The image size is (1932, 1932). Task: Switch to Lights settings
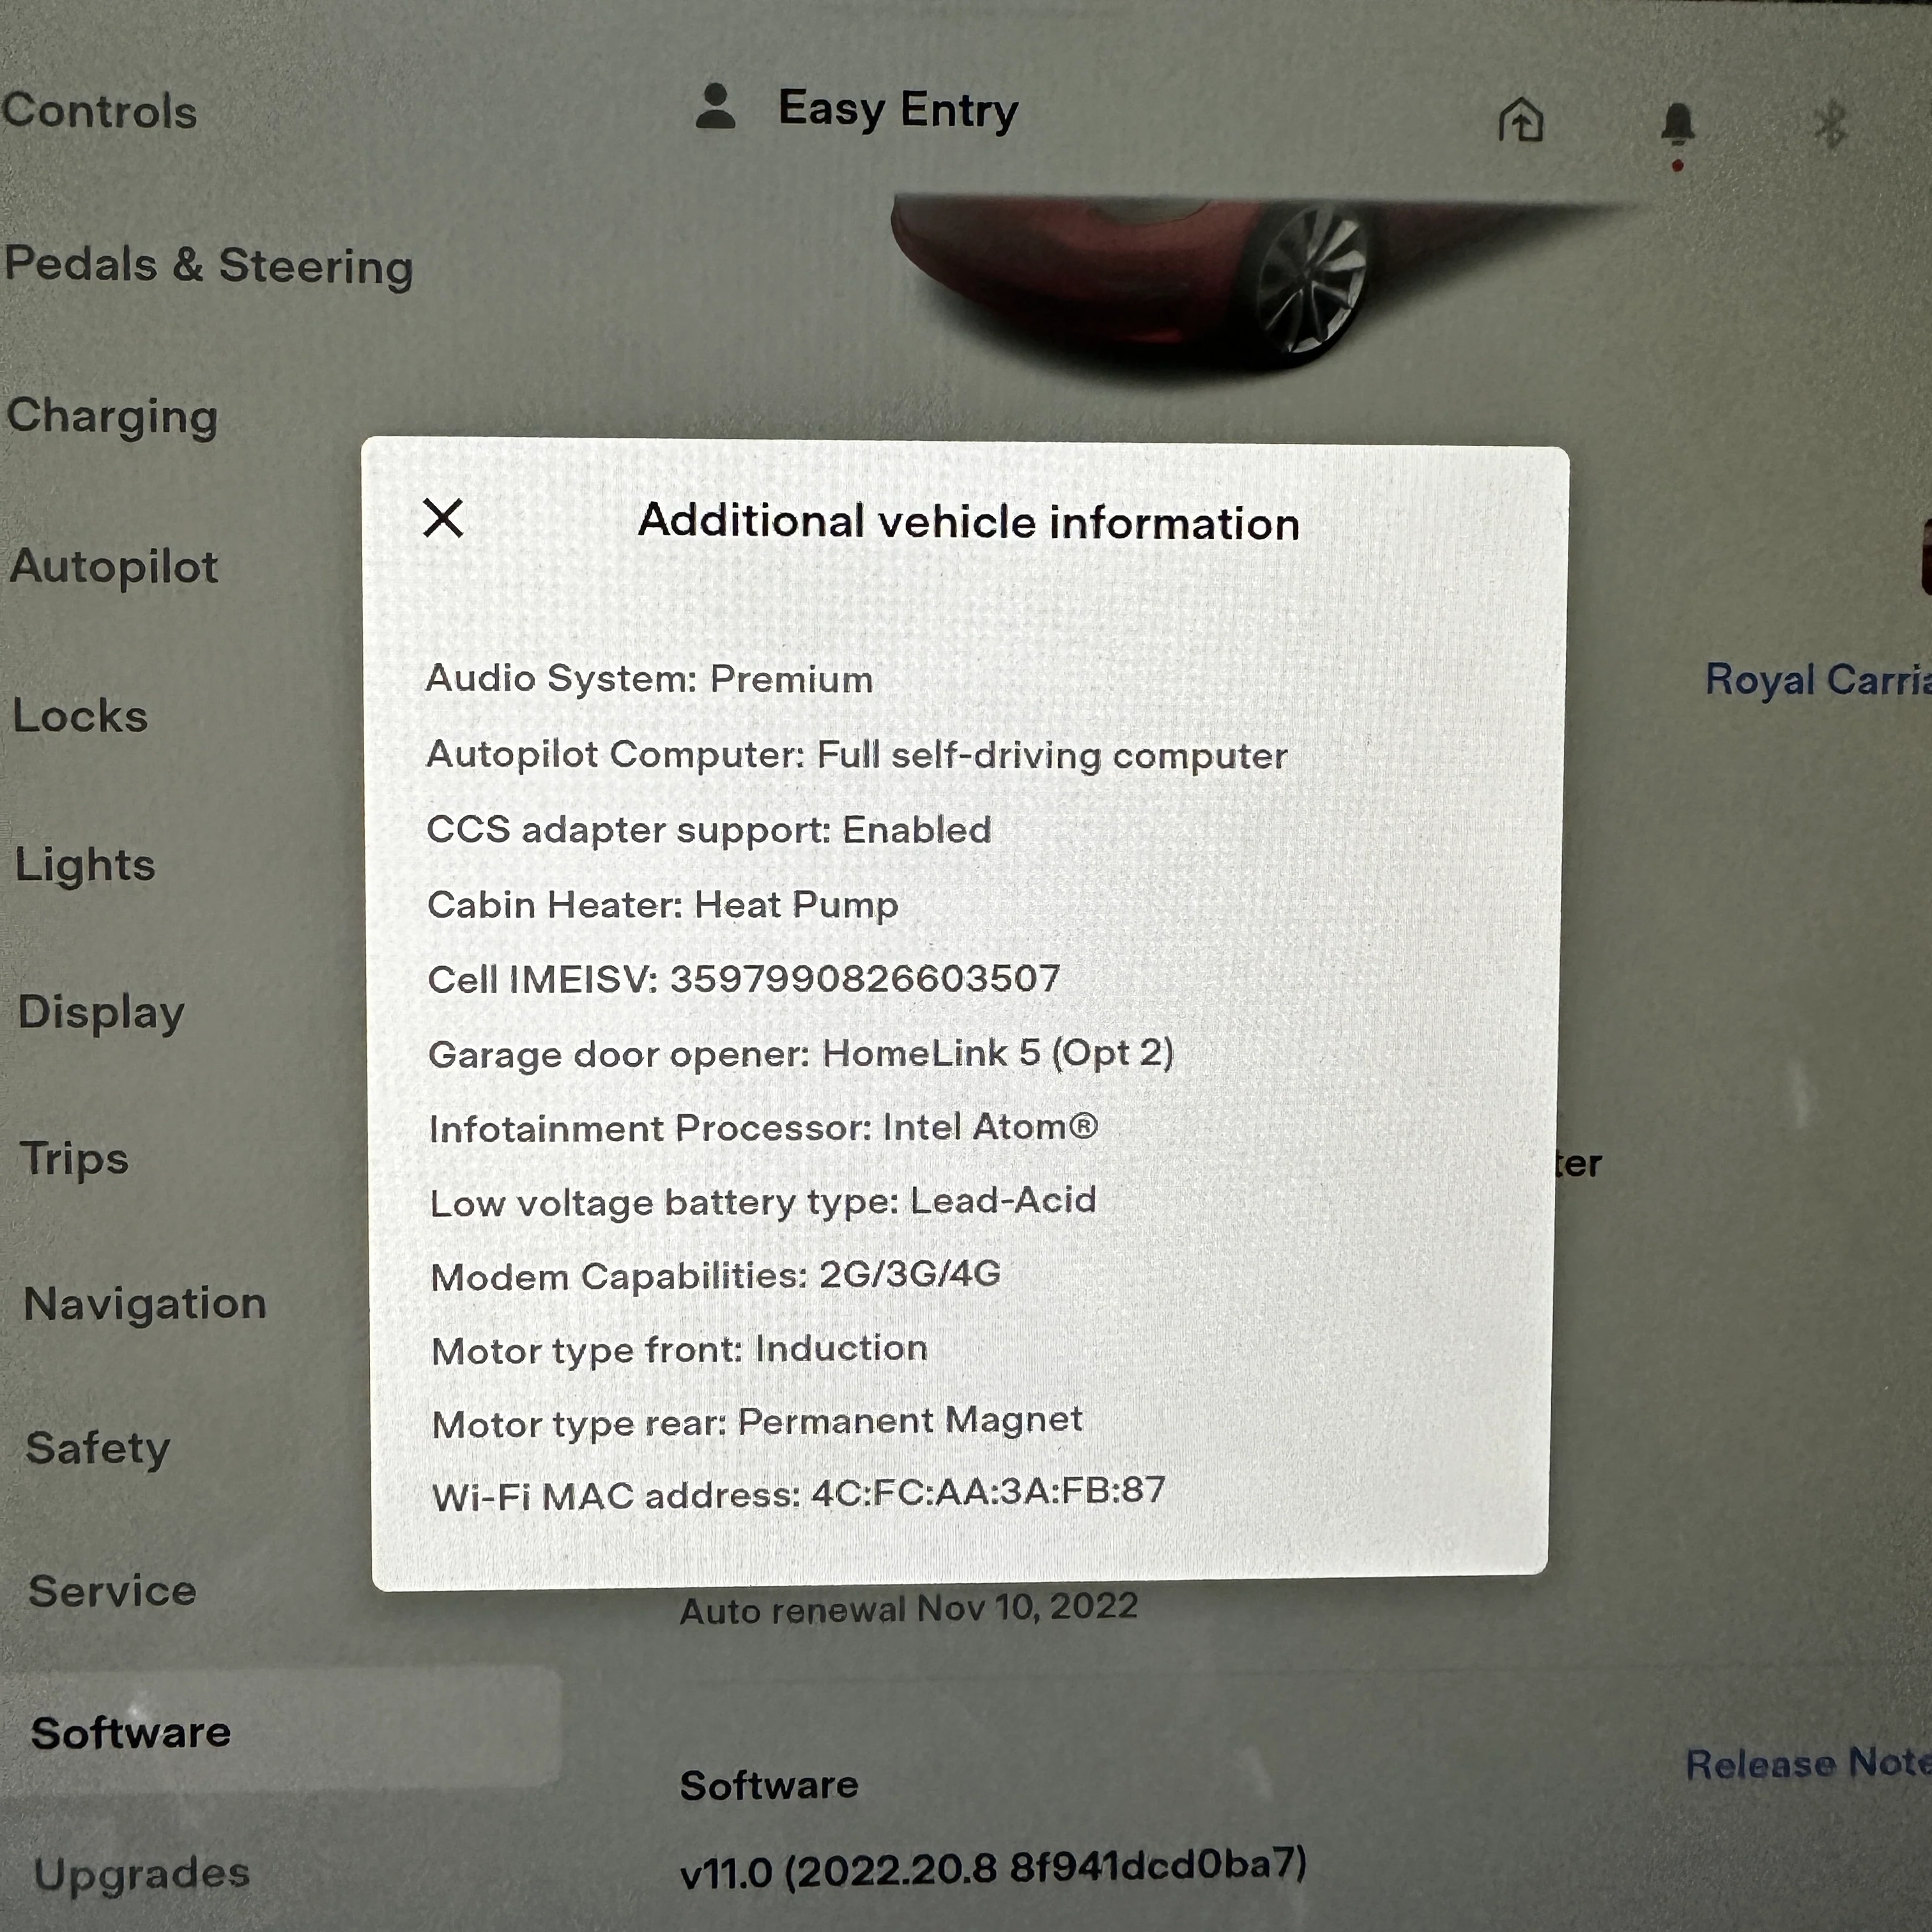coord(85,865)
